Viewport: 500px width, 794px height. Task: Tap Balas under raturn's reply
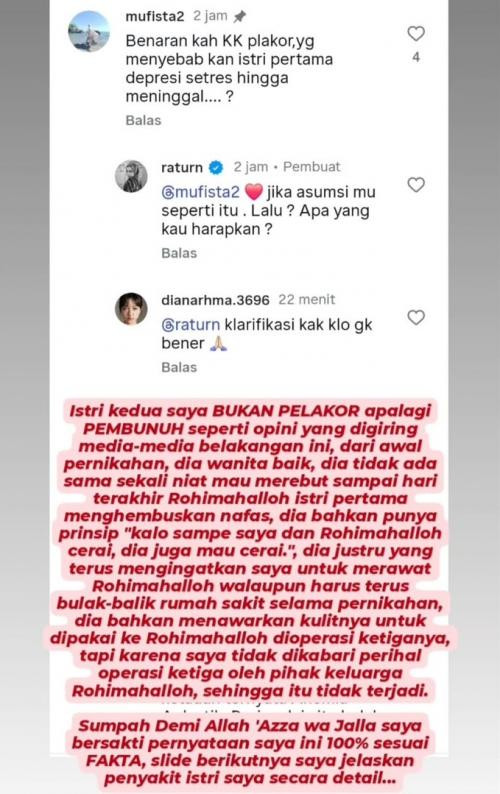point(179,253)
